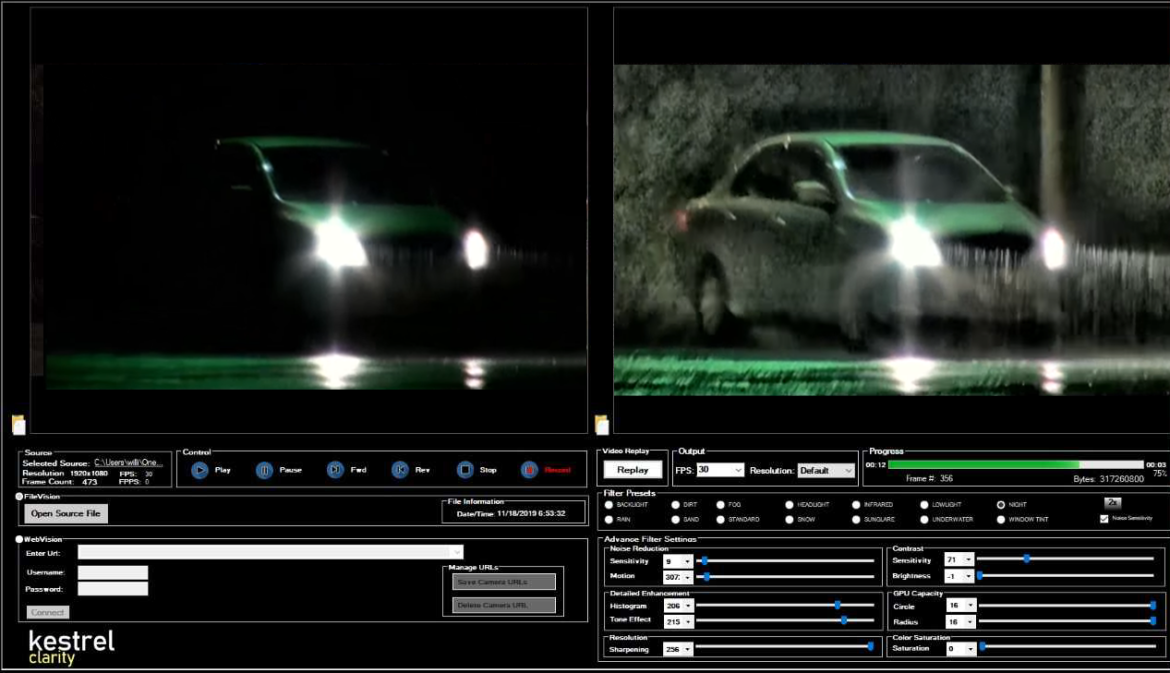Choose the UNDERWATER filter preset
Screen dimensions: 1170x673
924,520
